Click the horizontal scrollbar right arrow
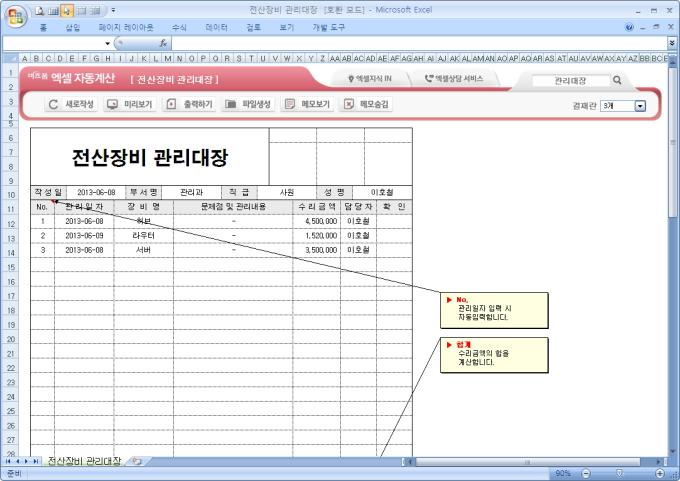 (658, 462)
